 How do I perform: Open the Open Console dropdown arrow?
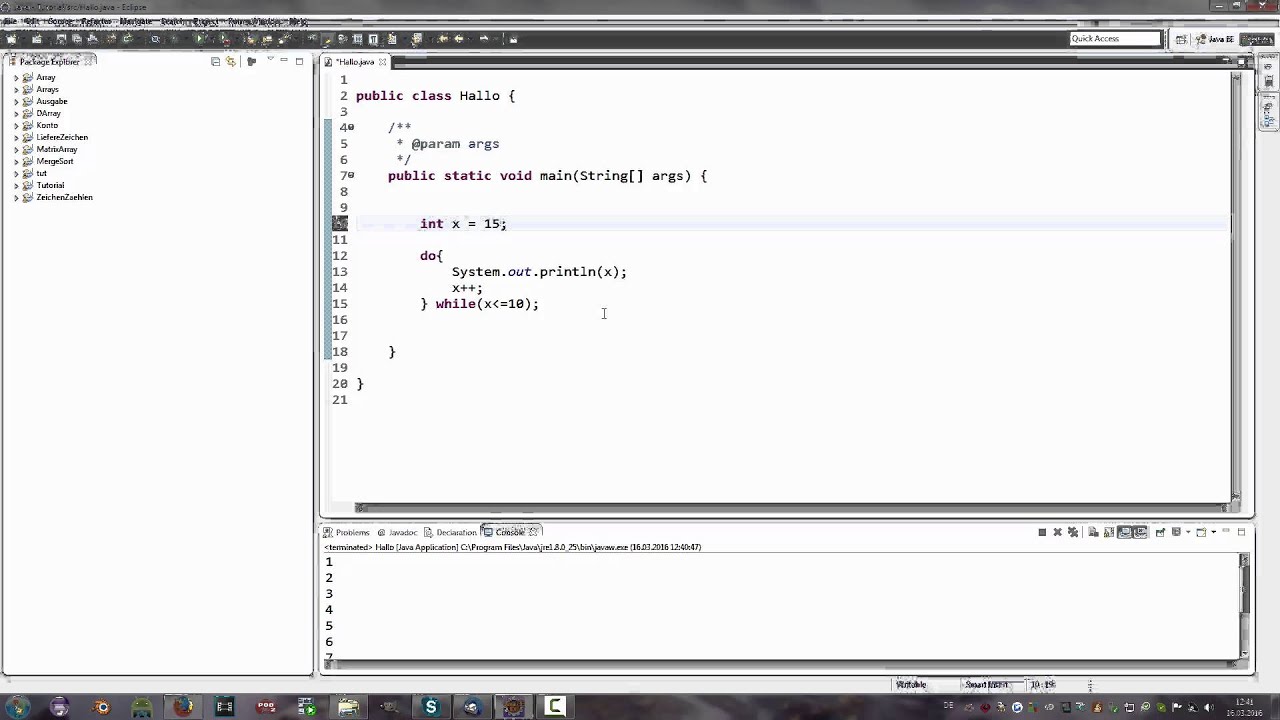pos(1214,532)
